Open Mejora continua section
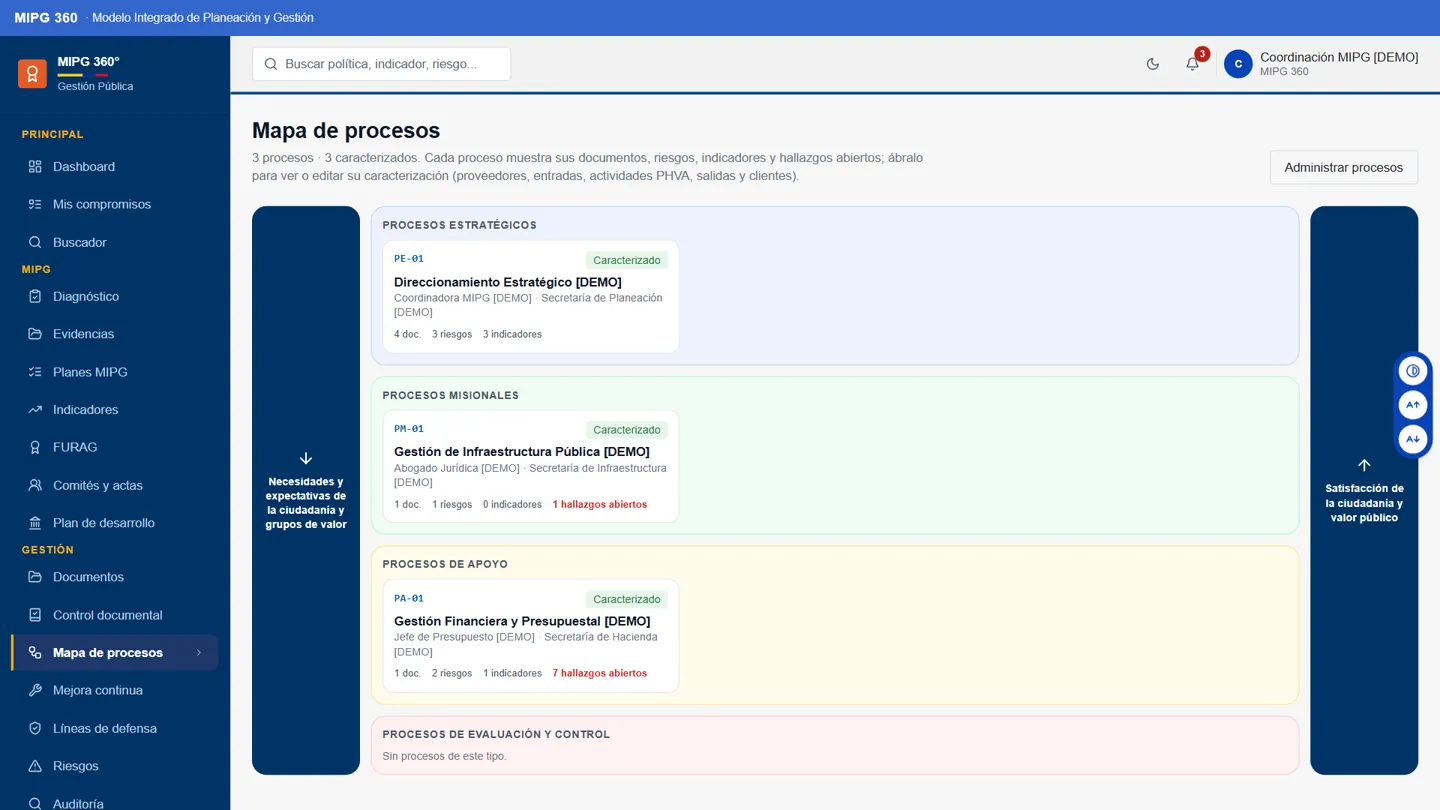Viewport: 1440px width, 810px height. tap(115, 690)
